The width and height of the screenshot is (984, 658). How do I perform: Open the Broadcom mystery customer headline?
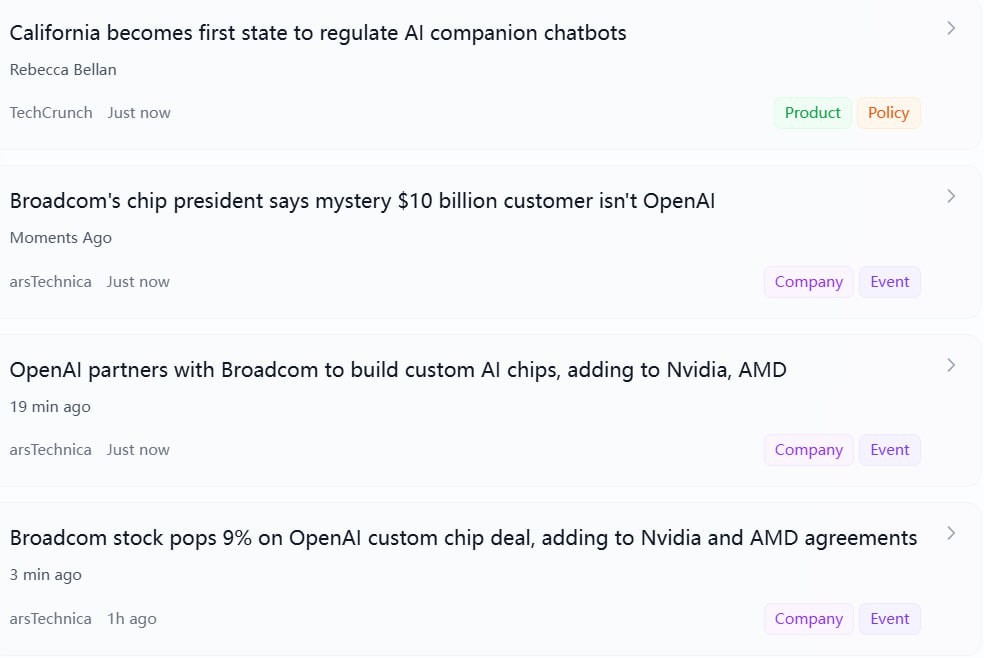pos(362,200)
